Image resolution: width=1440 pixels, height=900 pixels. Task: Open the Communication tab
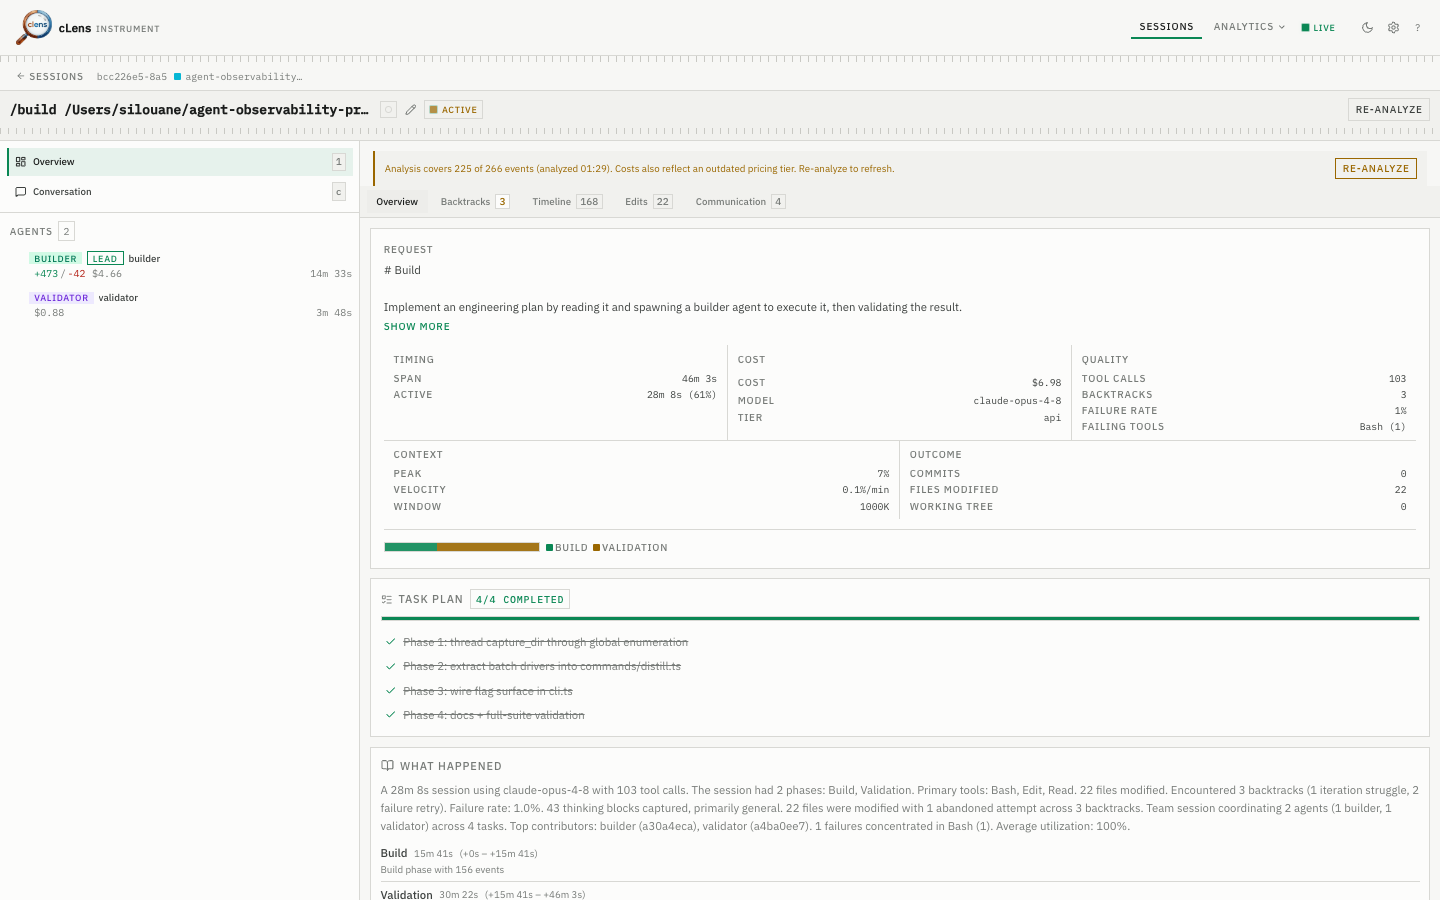click(x=740, y=202)
